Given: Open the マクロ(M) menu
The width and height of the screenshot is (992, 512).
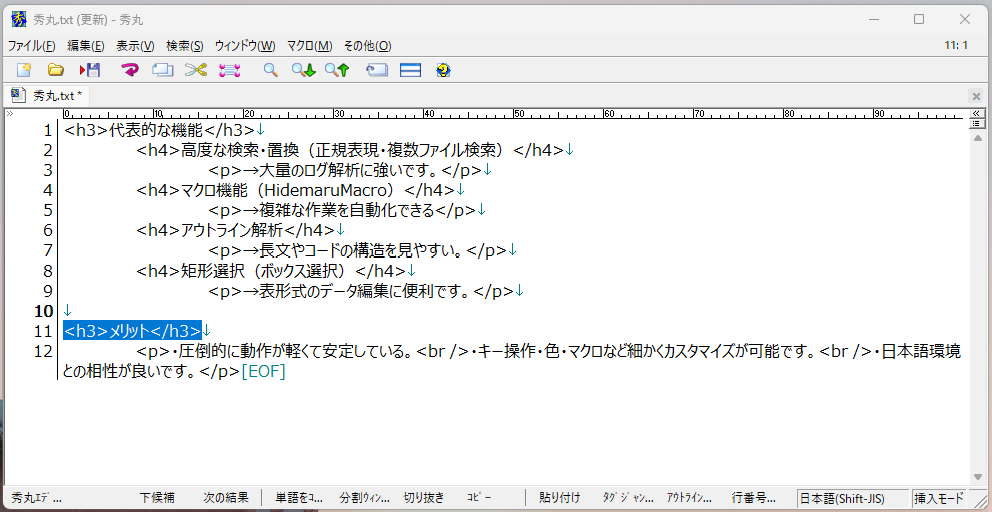Looking at the screenshot, I should [x=309, y=46].
